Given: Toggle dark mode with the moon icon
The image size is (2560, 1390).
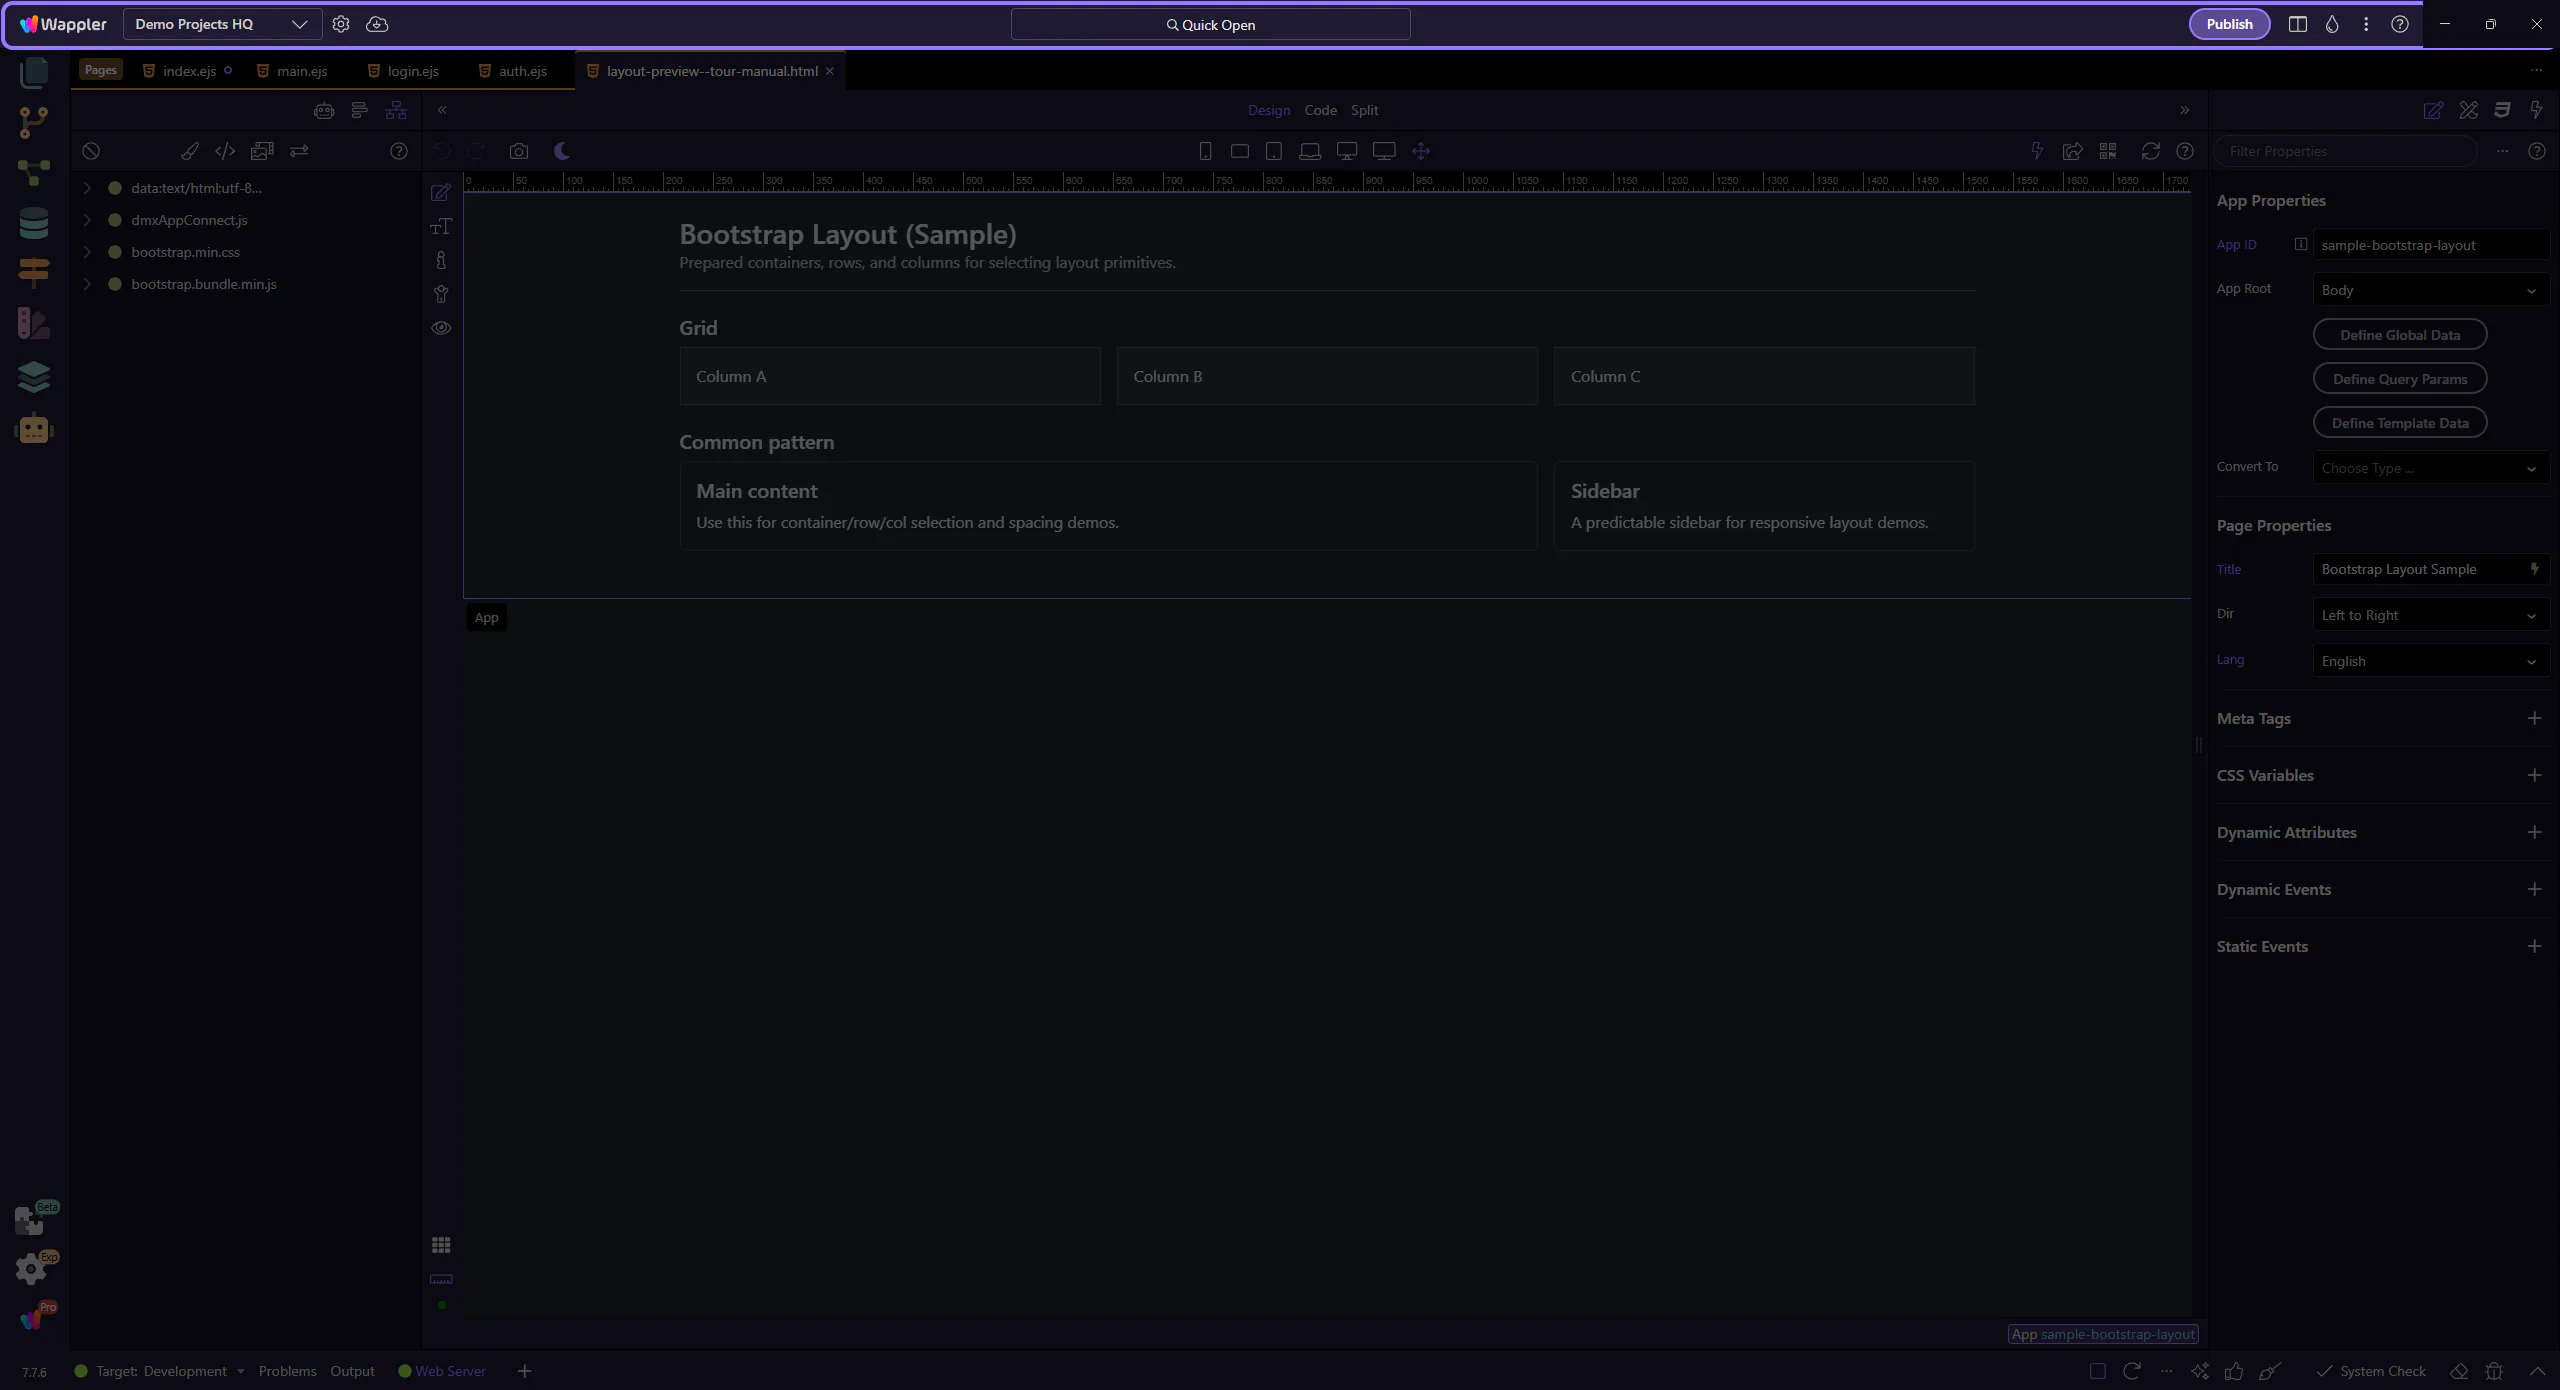Looking at the screenshot, I should 562,151.
